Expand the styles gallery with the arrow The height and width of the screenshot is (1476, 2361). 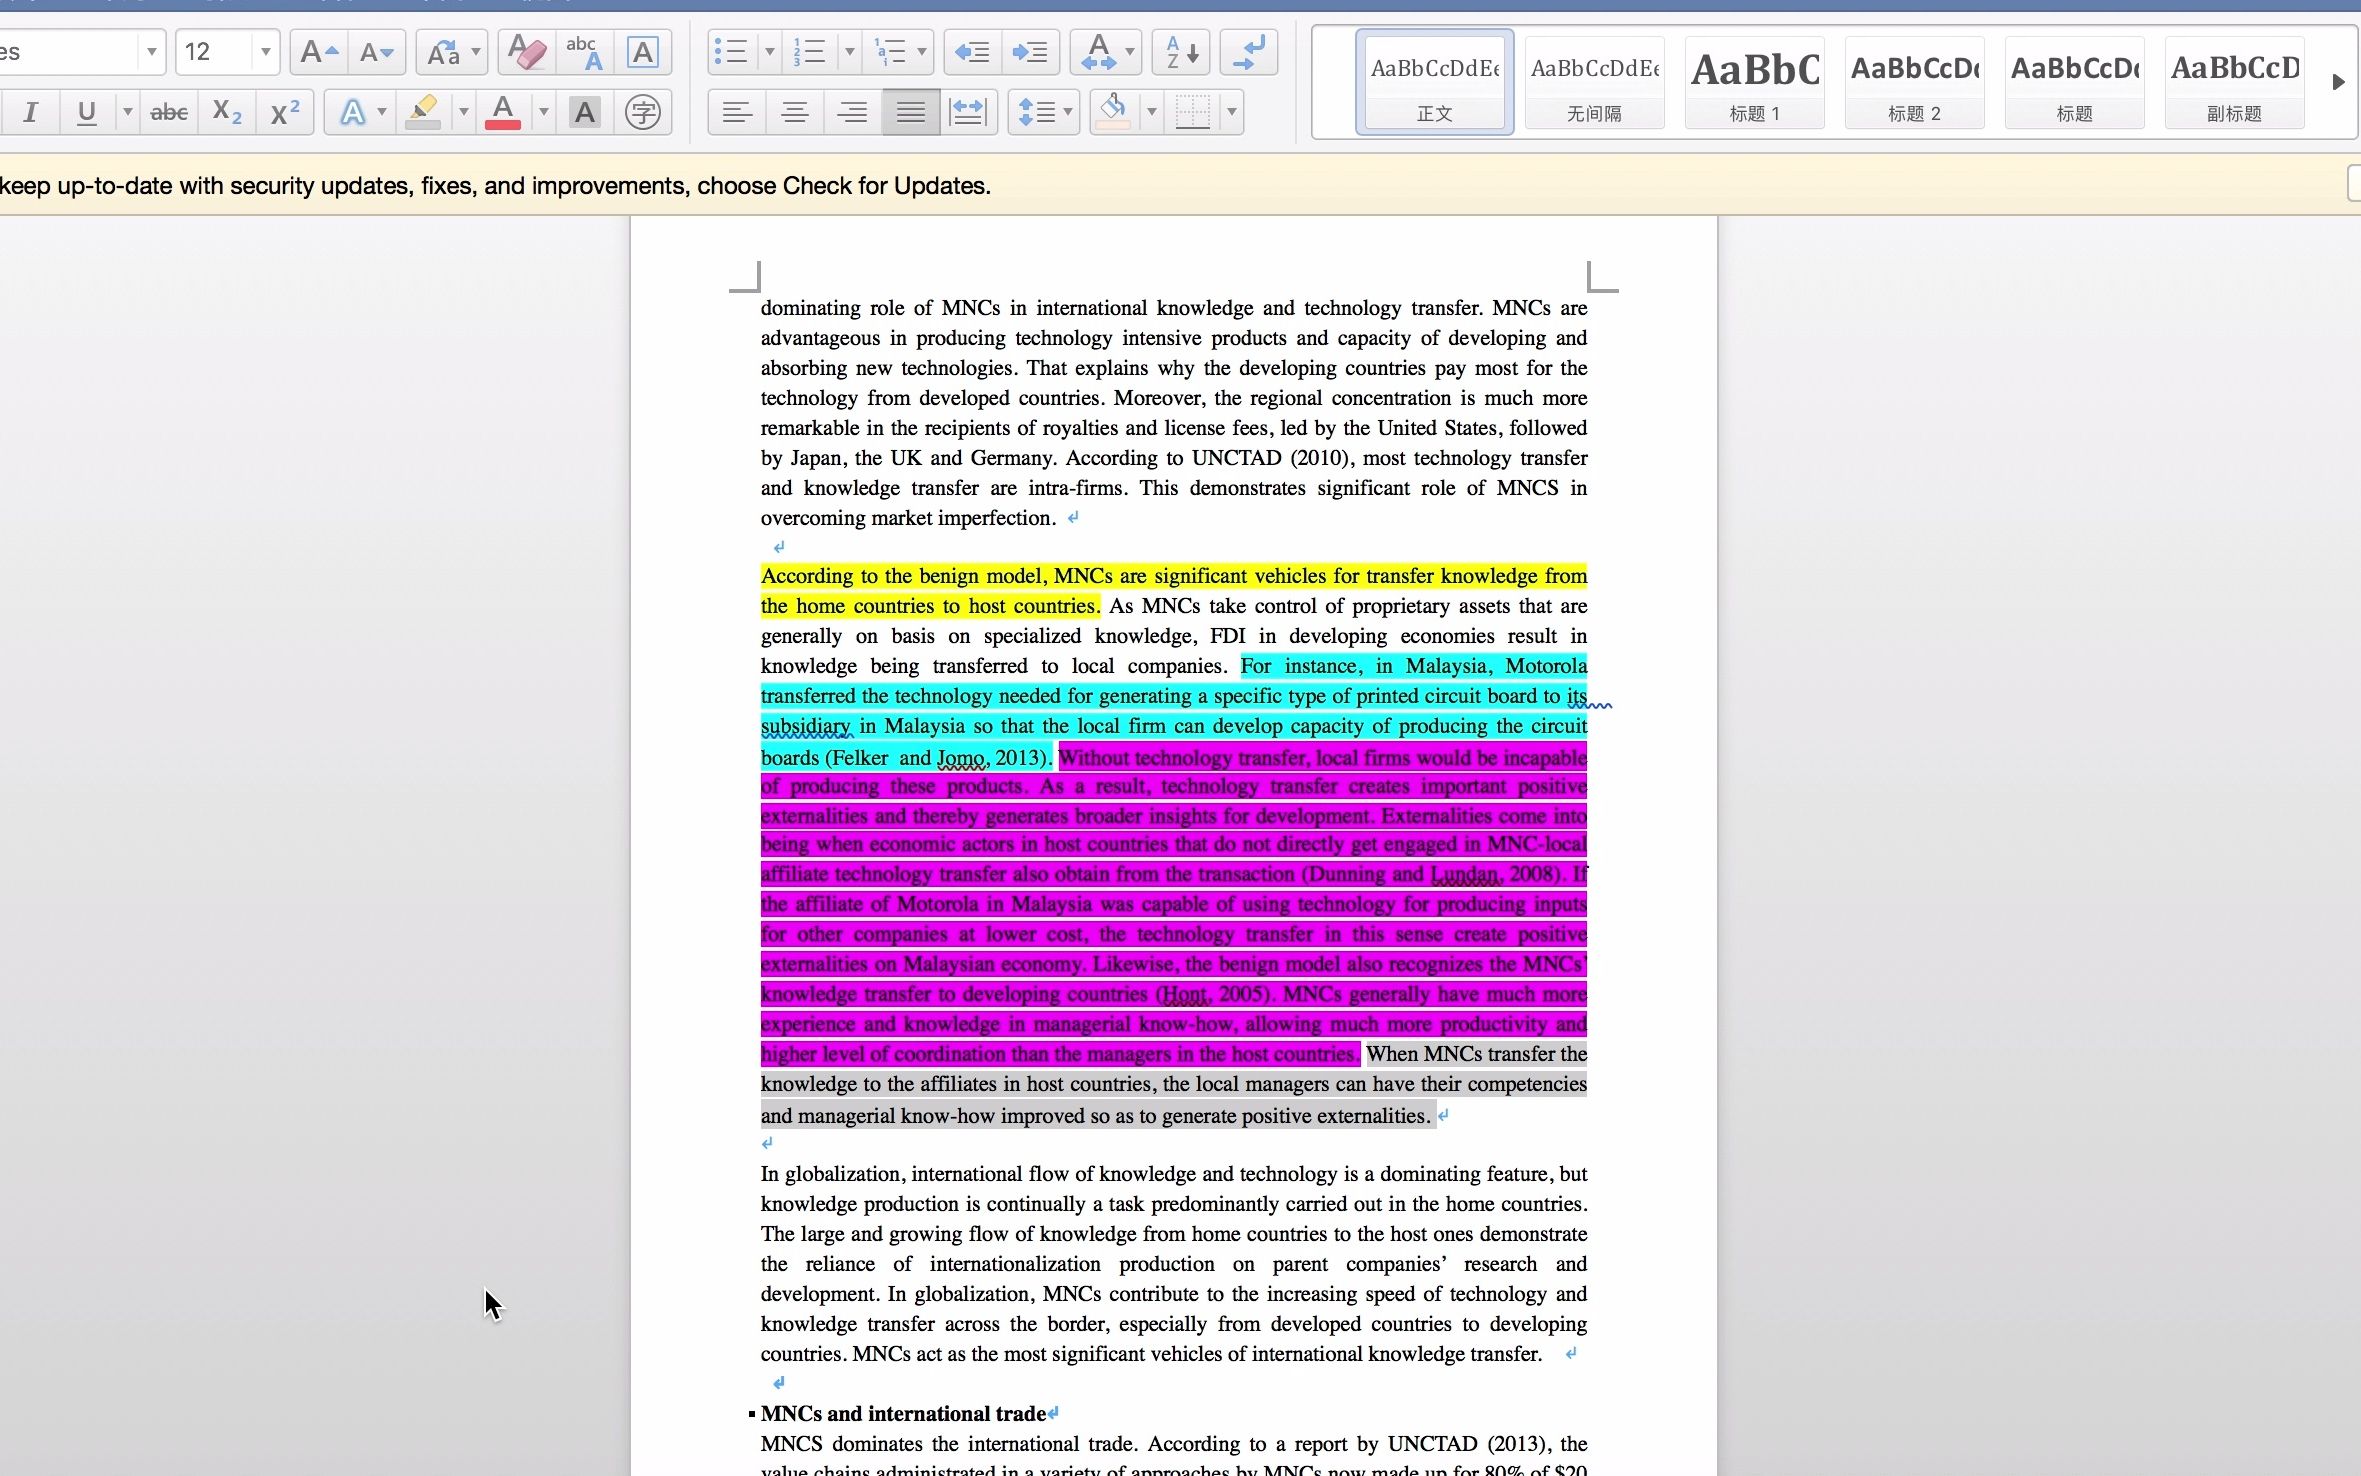pos(2338,82)
